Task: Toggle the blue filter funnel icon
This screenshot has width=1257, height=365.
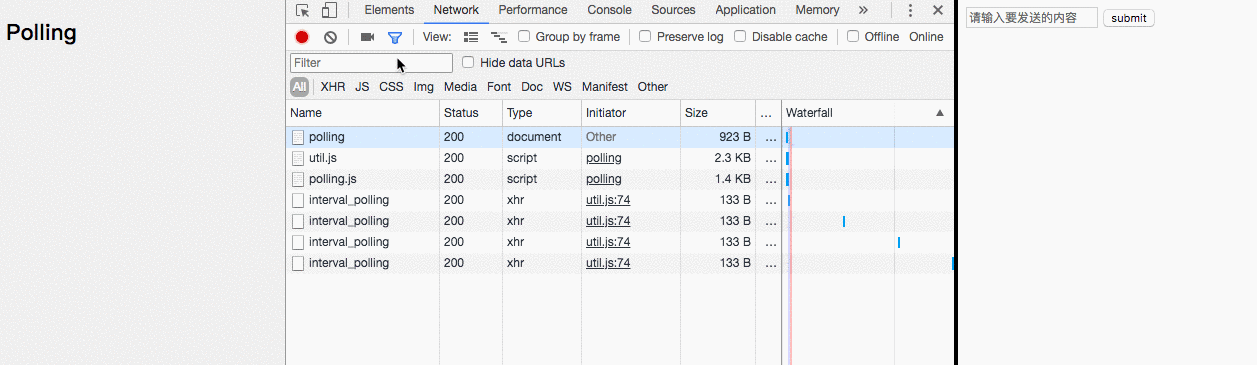Action: coord(395,37)
